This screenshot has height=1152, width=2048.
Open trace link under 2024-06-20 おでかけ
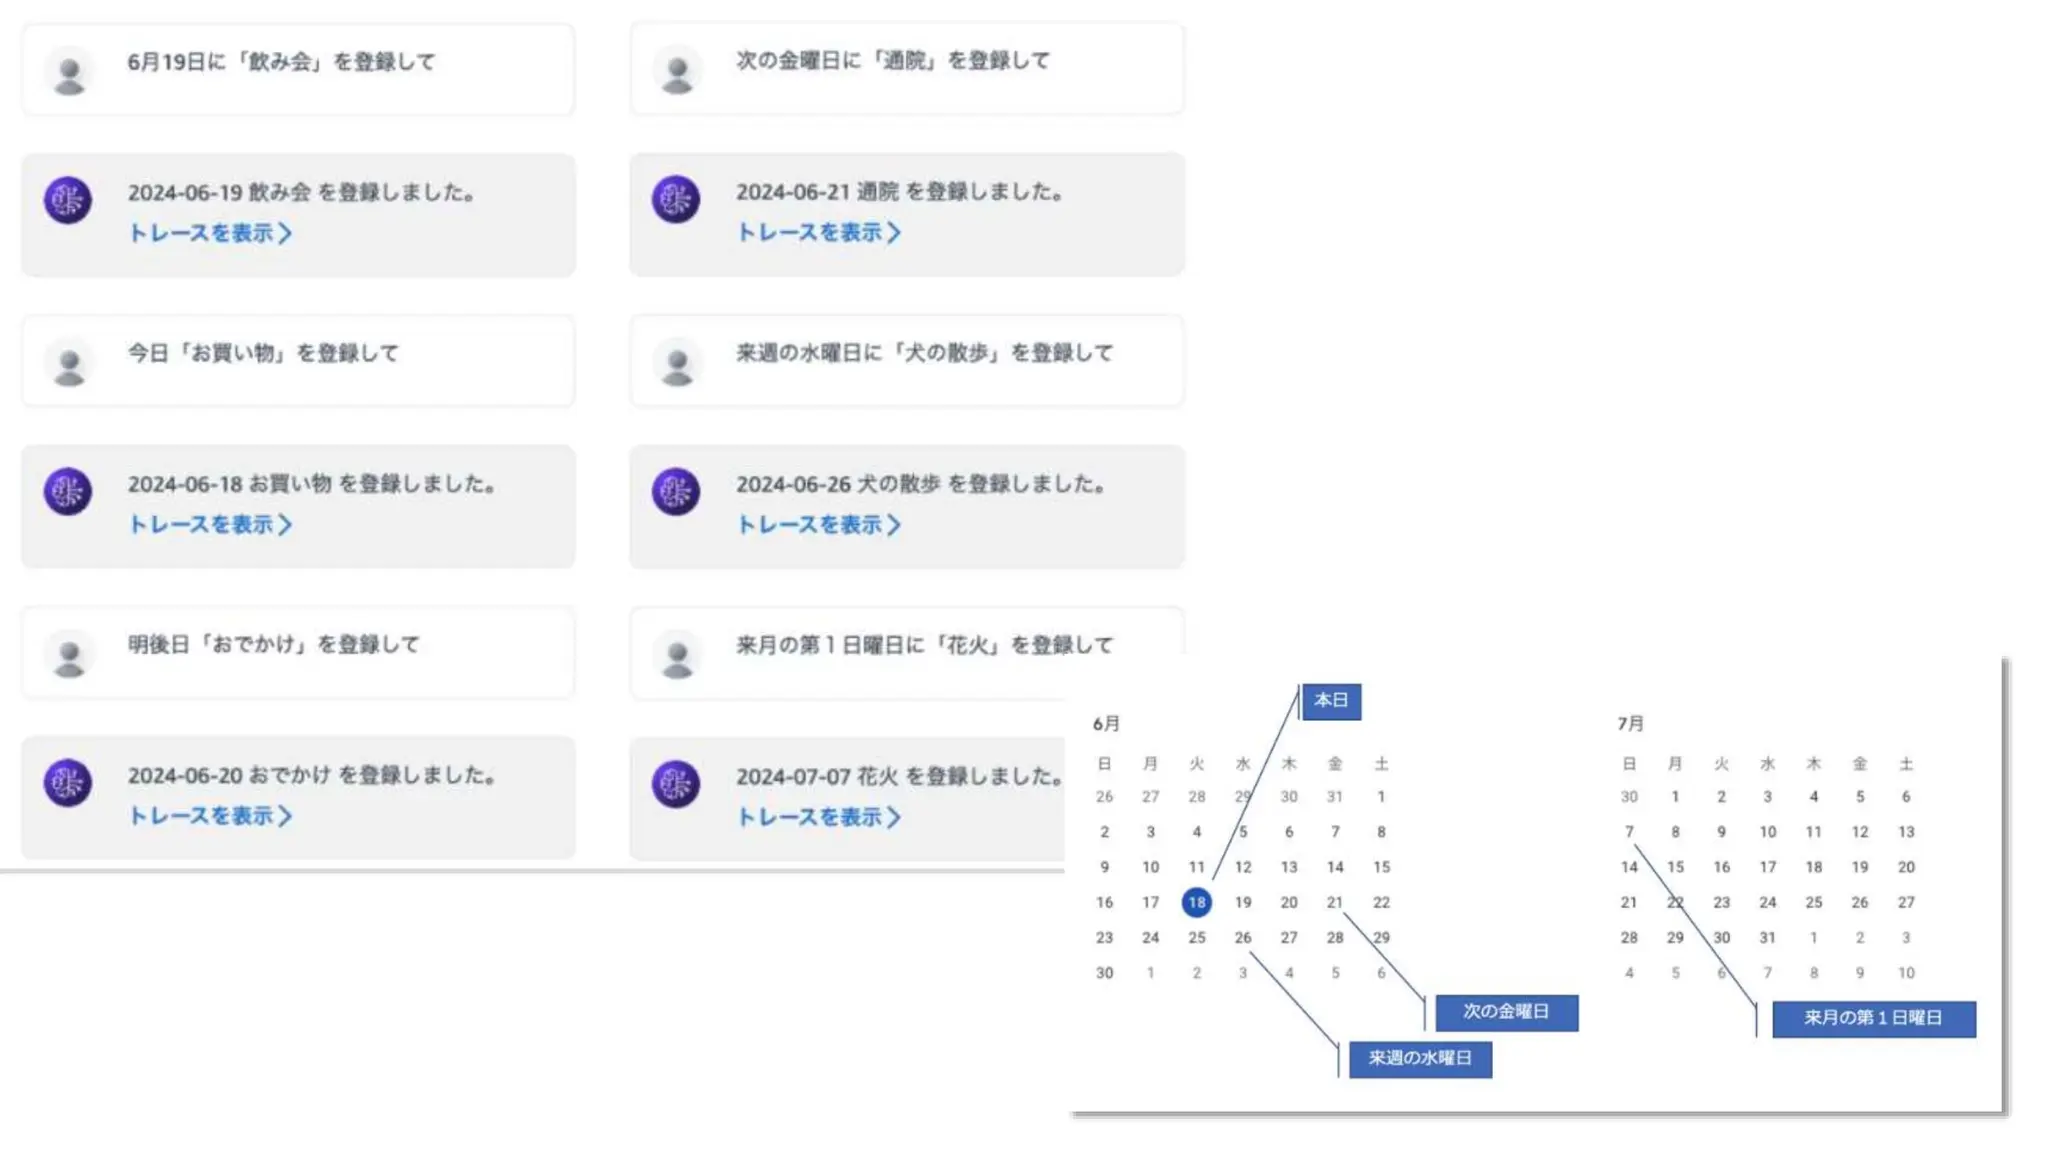[210, 815]
